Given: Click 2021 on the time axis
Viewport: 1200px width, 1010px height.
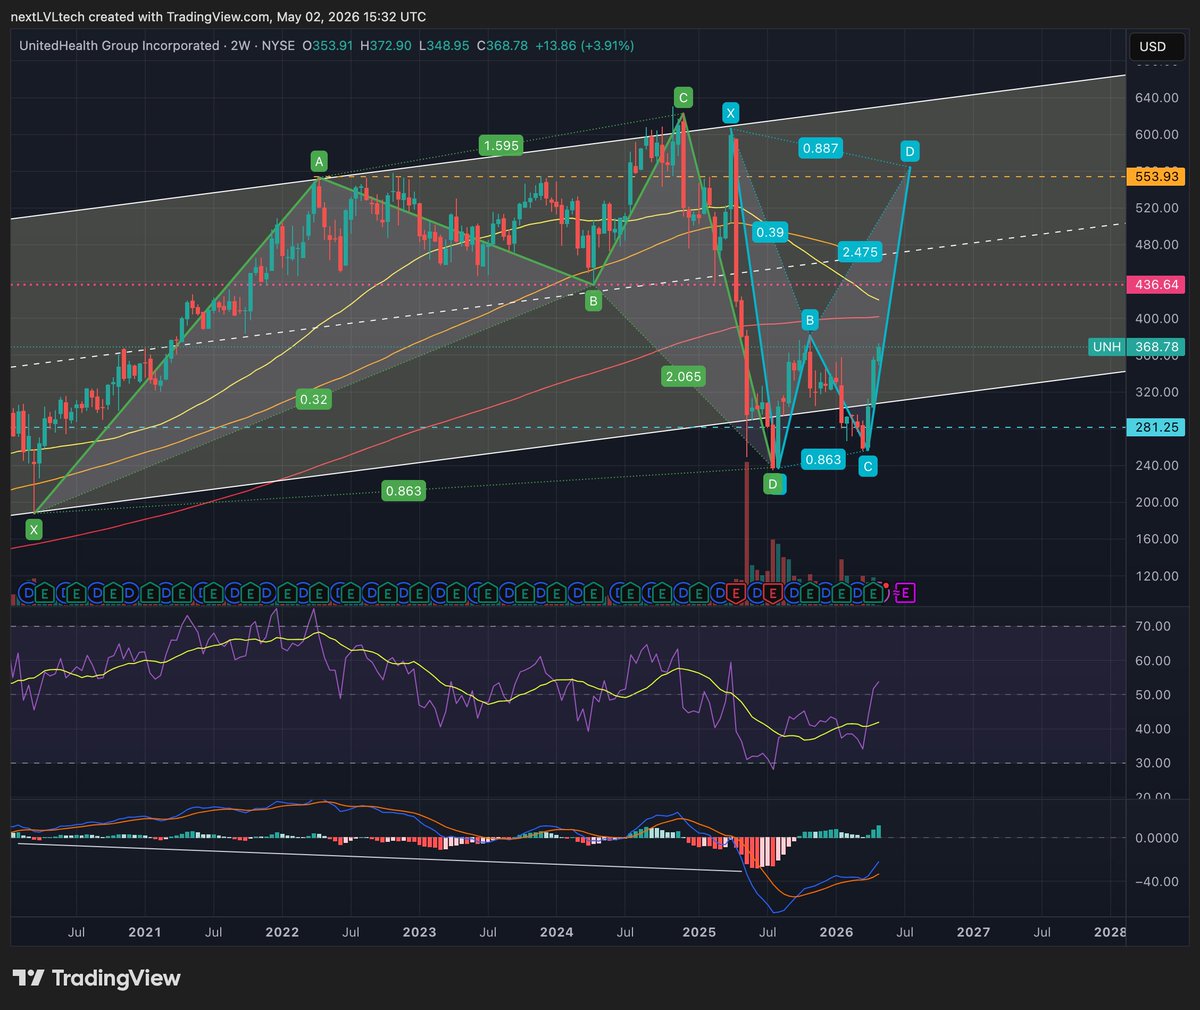Looking at the screenshot, I should click(x=145, y=932).
